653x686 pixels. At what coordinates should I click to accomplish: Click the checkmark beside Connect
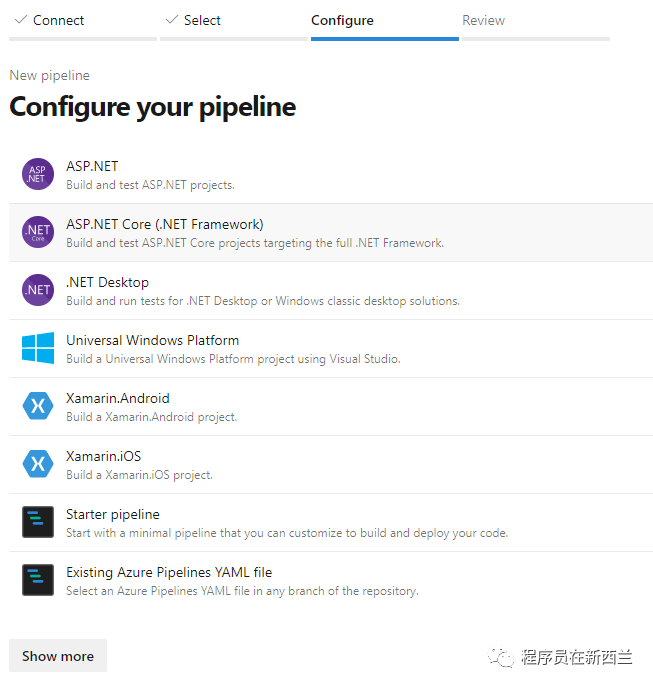tap(21, 20)
